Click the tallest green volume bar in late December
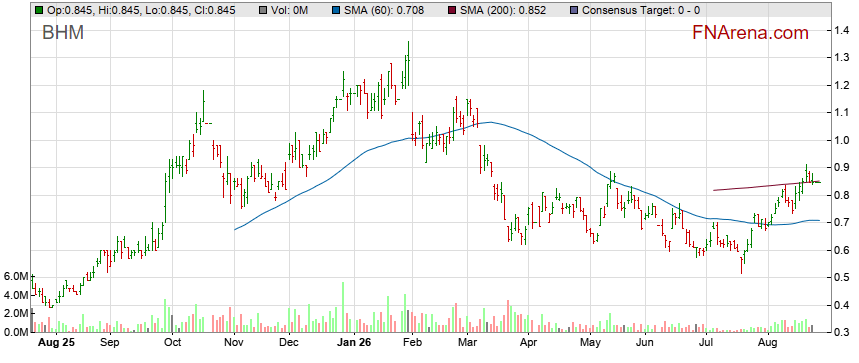859x363 pixels. [343, 307]
